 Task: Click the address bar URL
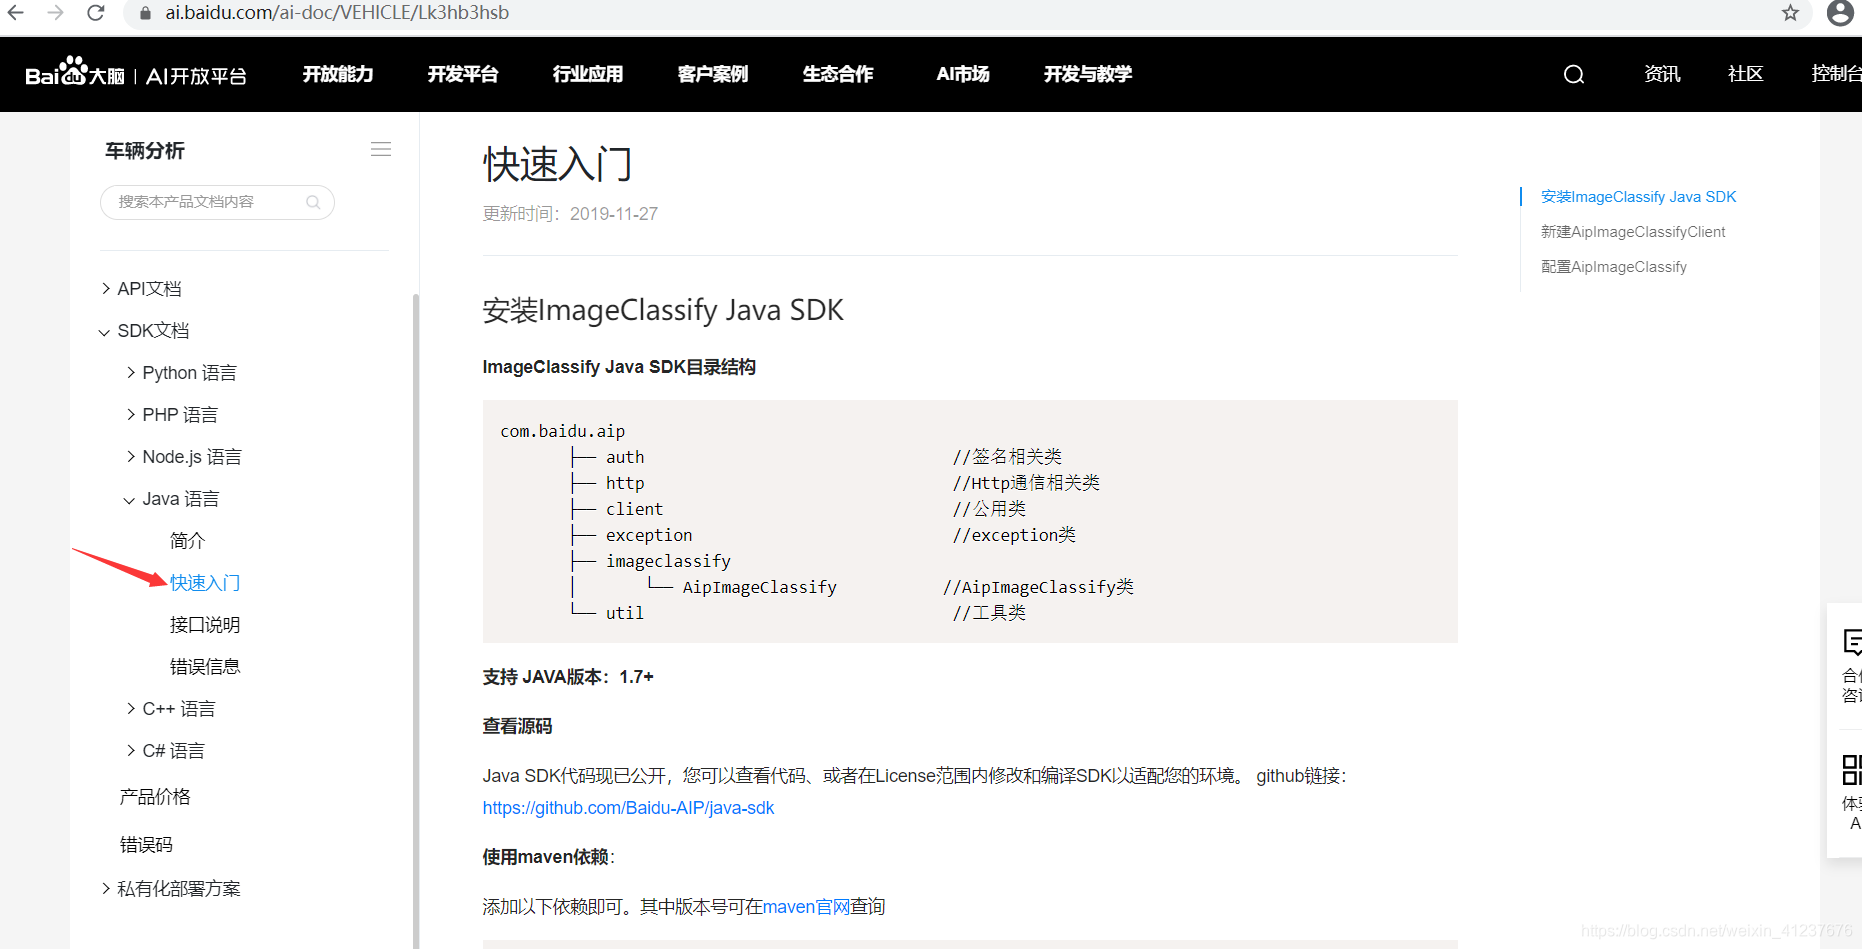tap(337, 13)
